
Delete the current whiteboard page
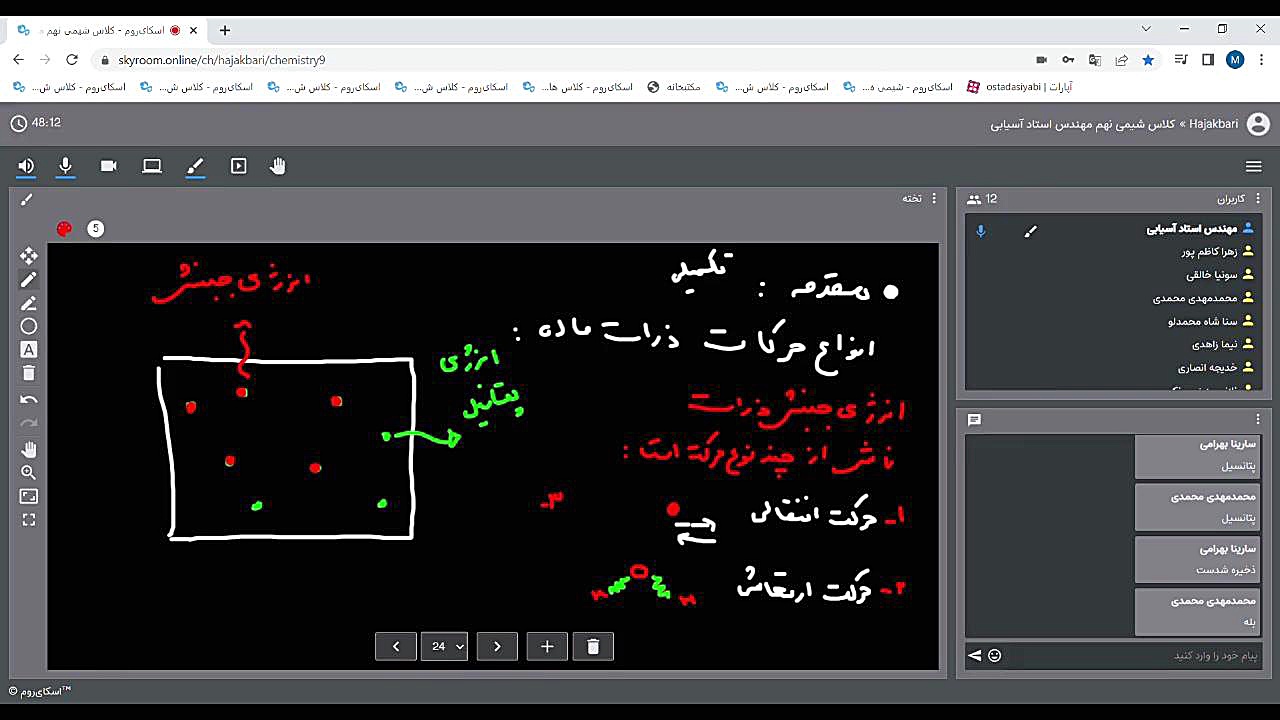(x=593, y=647)
